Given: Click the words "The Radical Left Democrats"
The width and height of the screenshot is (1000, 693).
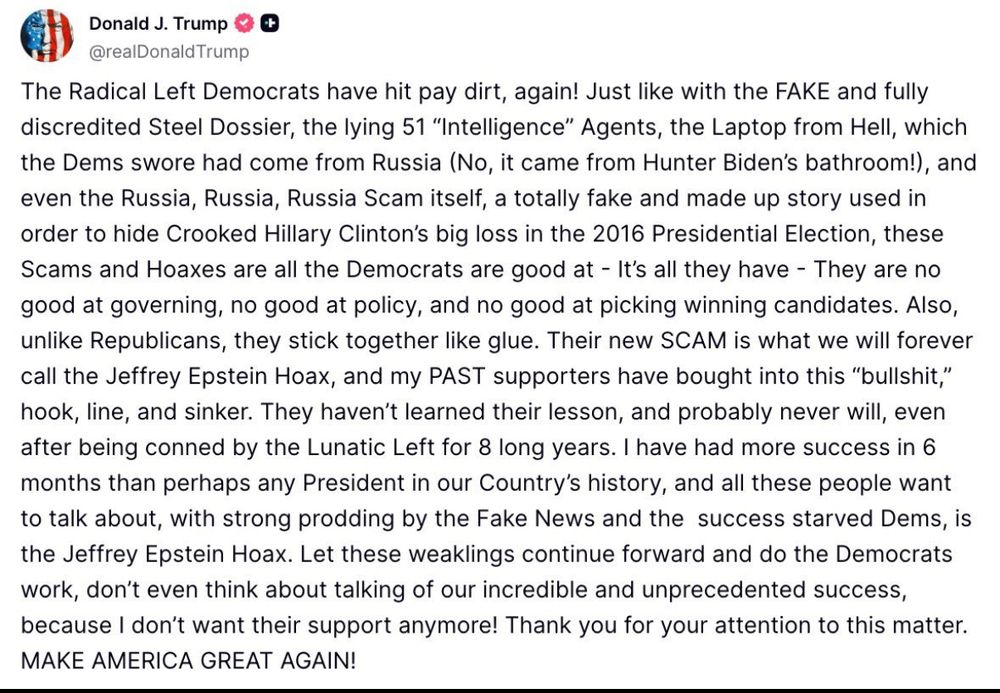Looking at the screenshot, I should coord(170,92).
